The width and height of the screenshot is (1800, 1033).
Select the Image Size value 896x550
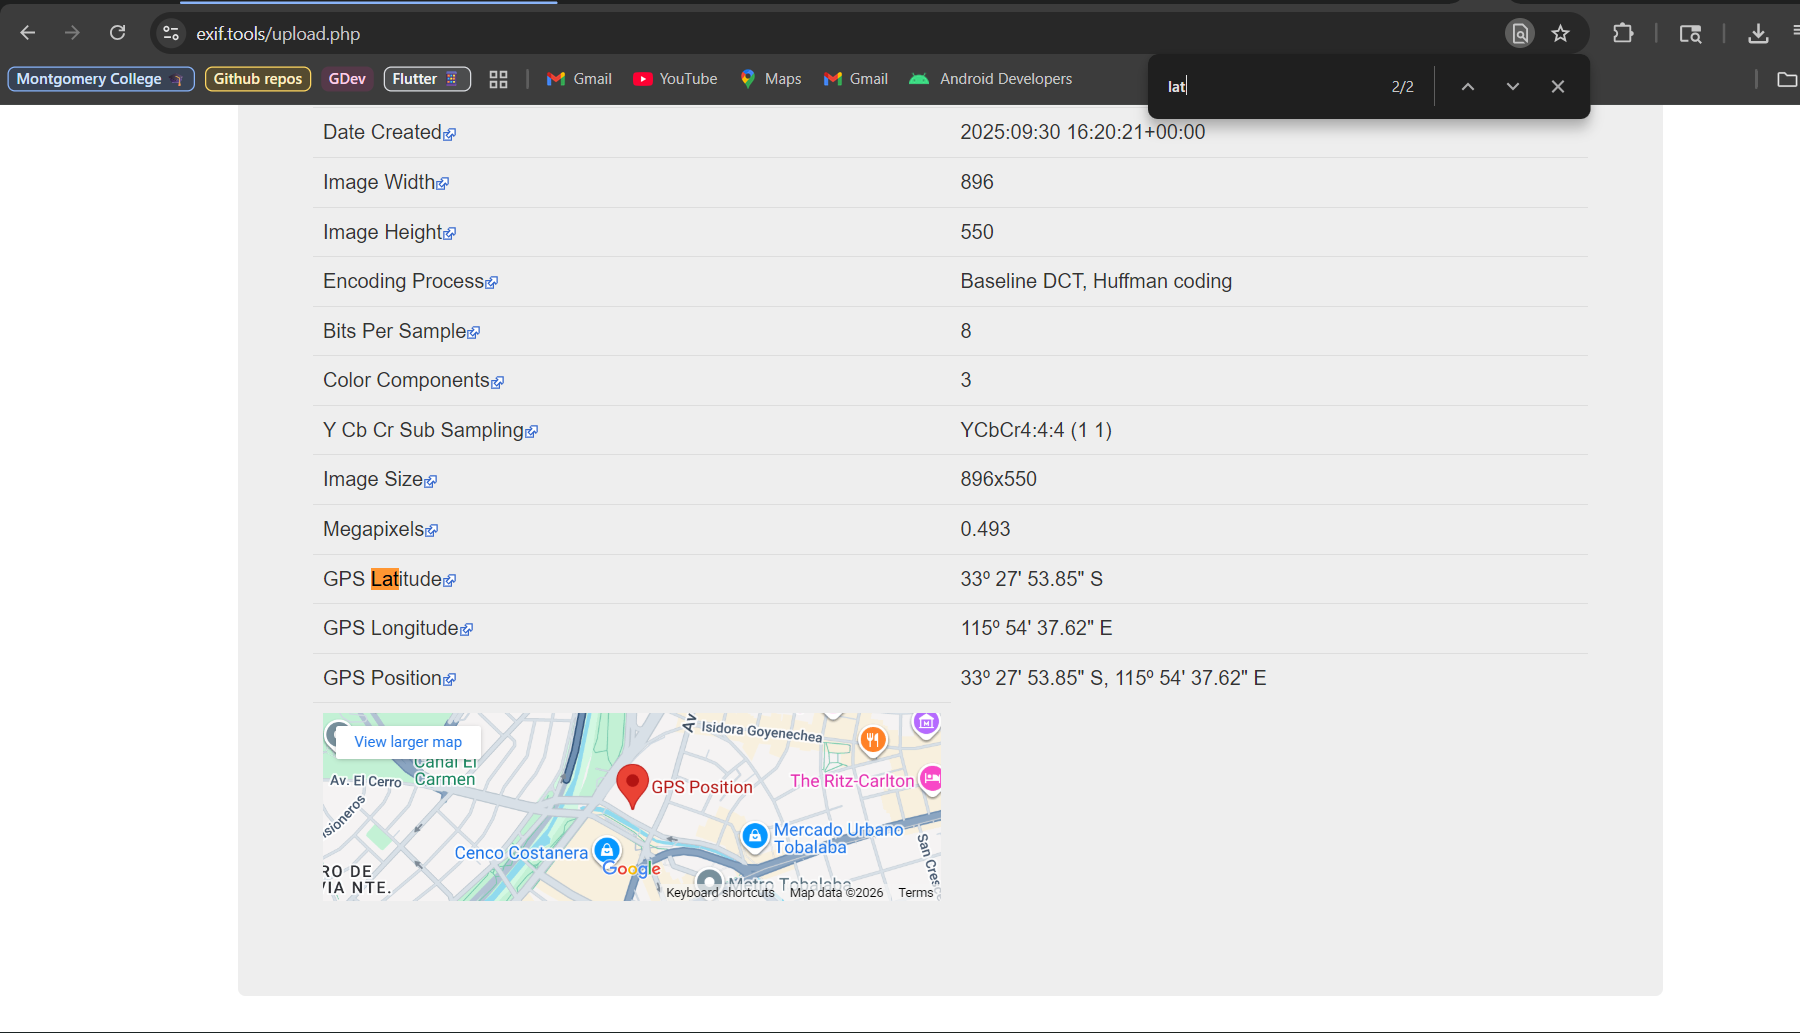click(999, 479)
